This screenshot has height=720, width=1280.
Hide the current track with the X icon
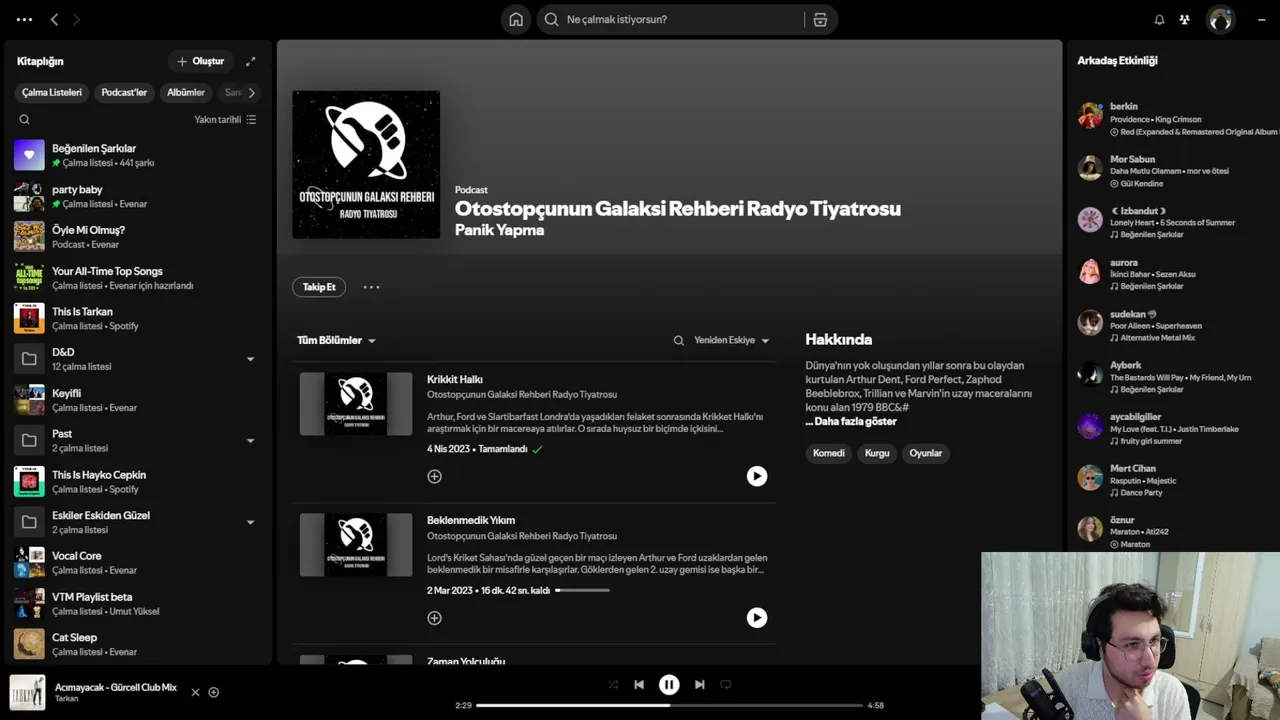click(195, 692)
